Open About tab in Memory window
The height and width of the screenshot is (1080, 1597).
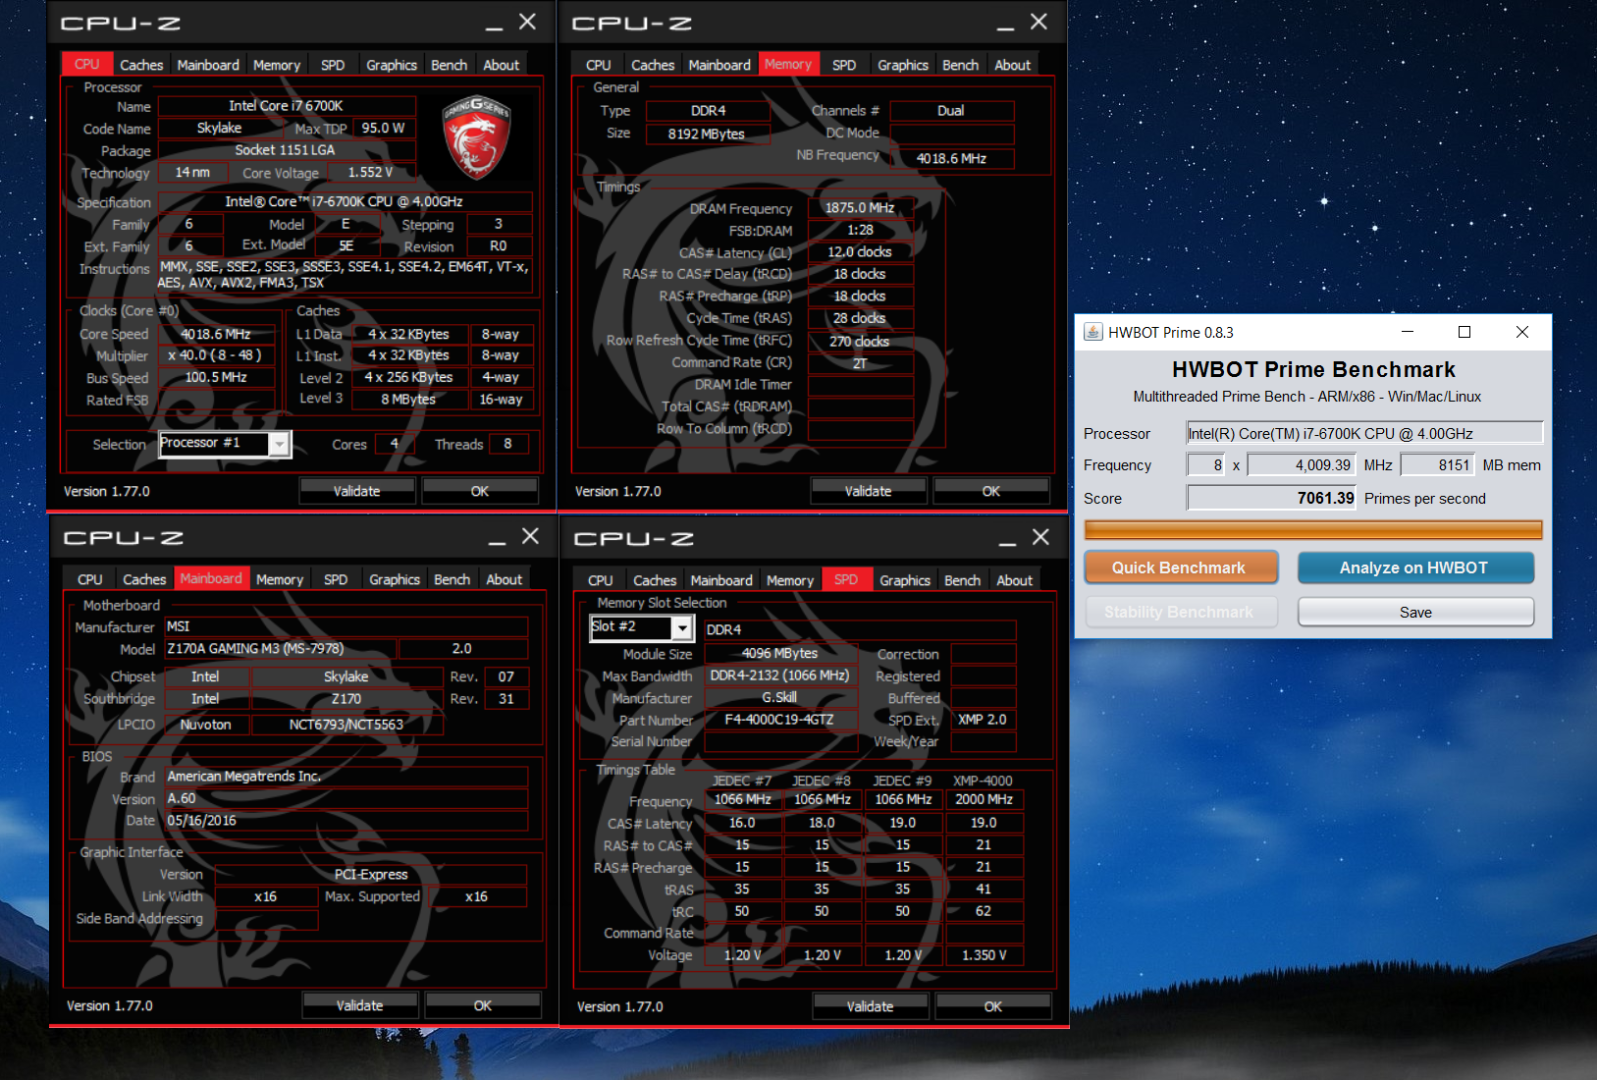[1012, 65]
